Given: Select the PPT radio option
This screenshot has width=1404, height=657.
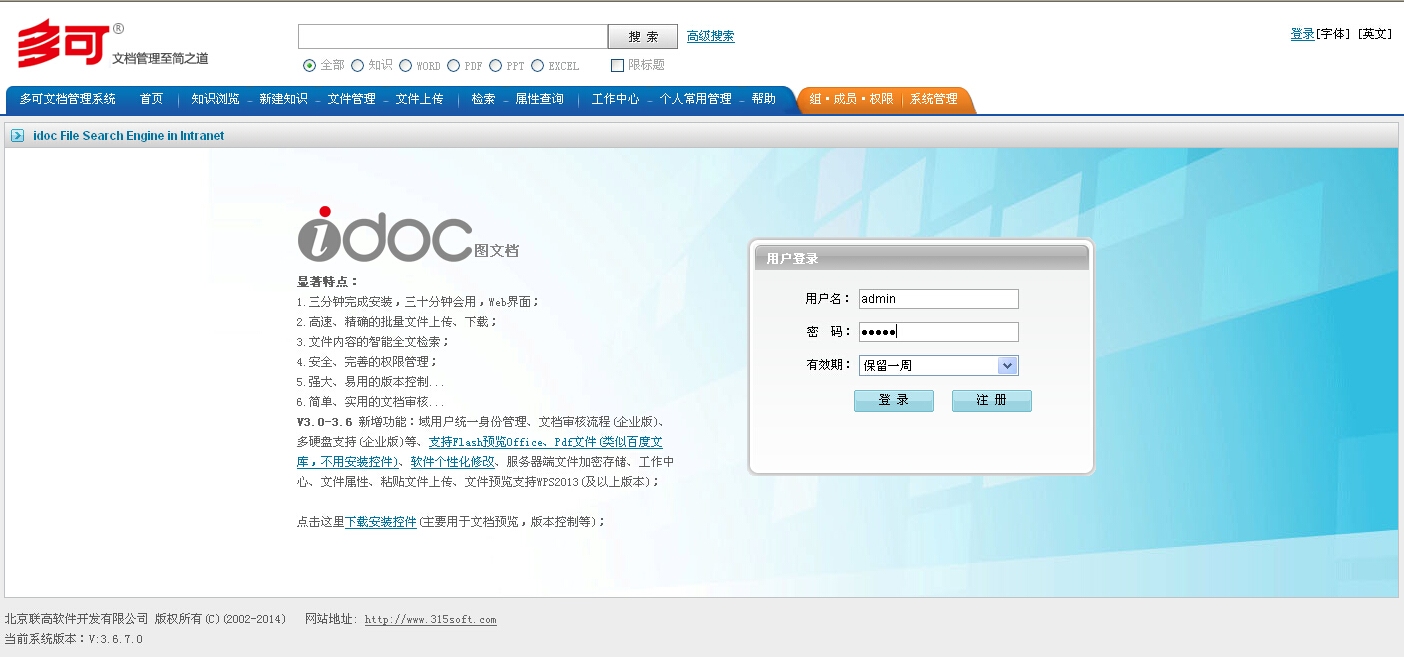Looking at the screenshot, I should click(x=495, y=66).
